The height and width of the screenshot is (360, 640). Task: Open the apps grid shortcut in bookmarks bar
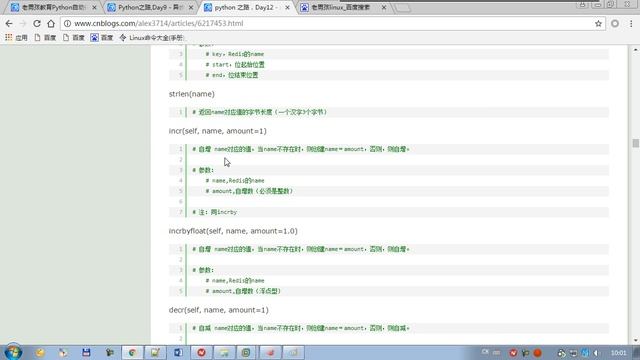pyautogui.click(x=16, y=38)
